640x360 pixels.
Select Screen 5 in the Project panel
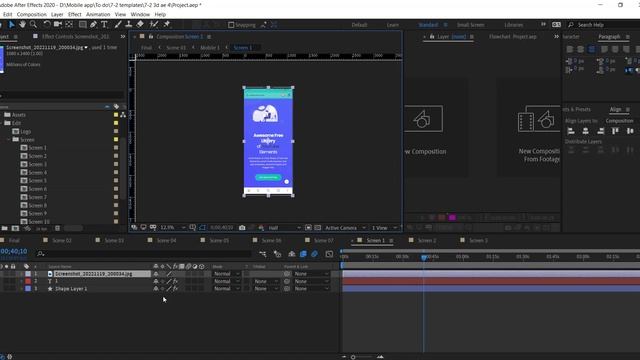[x=38, y=181]
